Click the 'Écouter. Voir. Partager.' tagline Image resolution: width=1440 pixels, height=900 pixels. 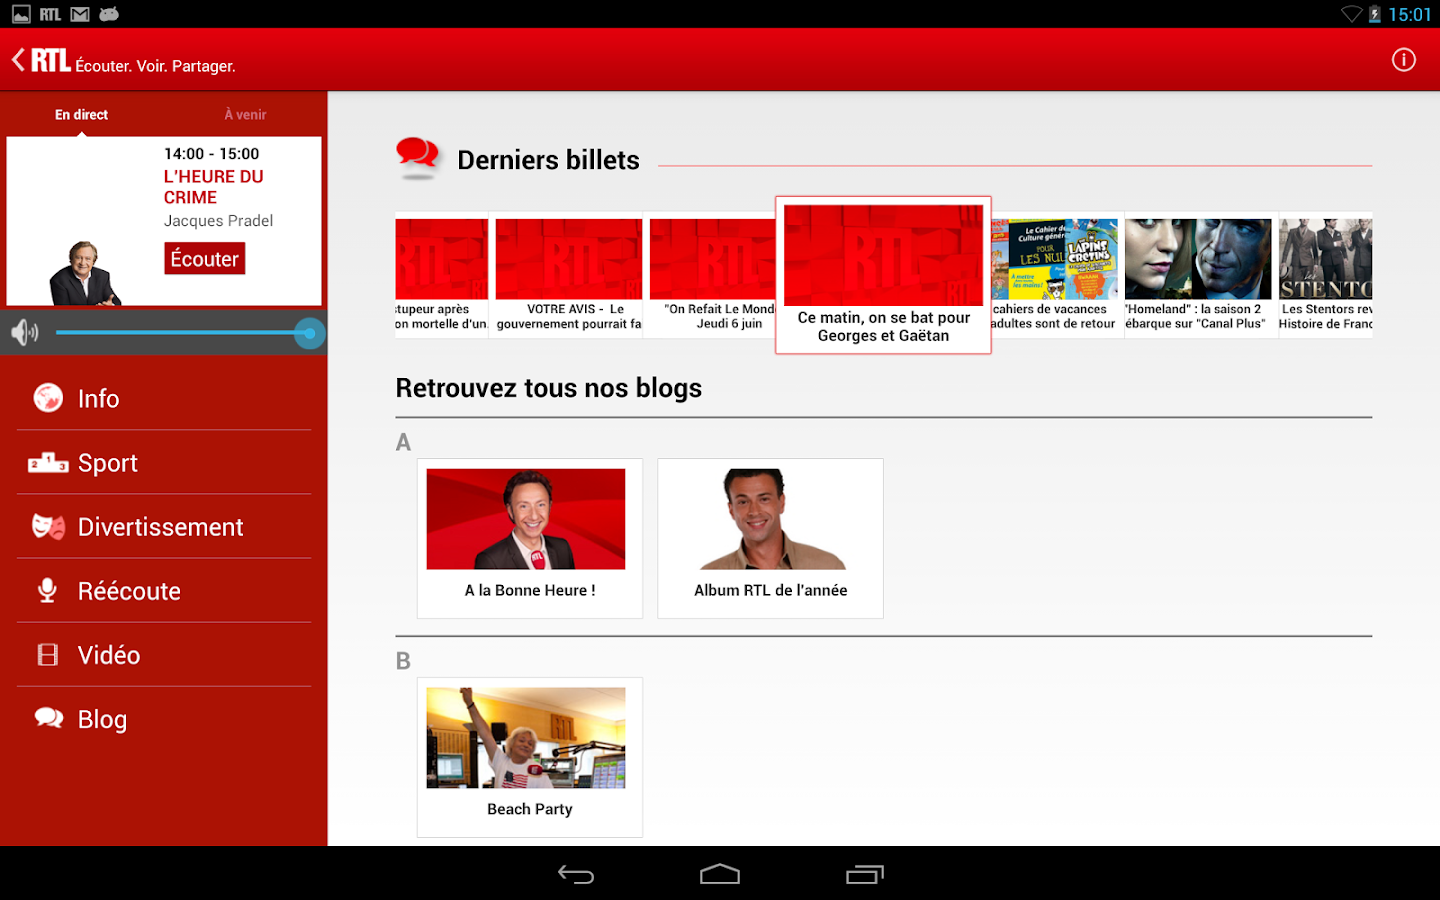tap(156, 66)
